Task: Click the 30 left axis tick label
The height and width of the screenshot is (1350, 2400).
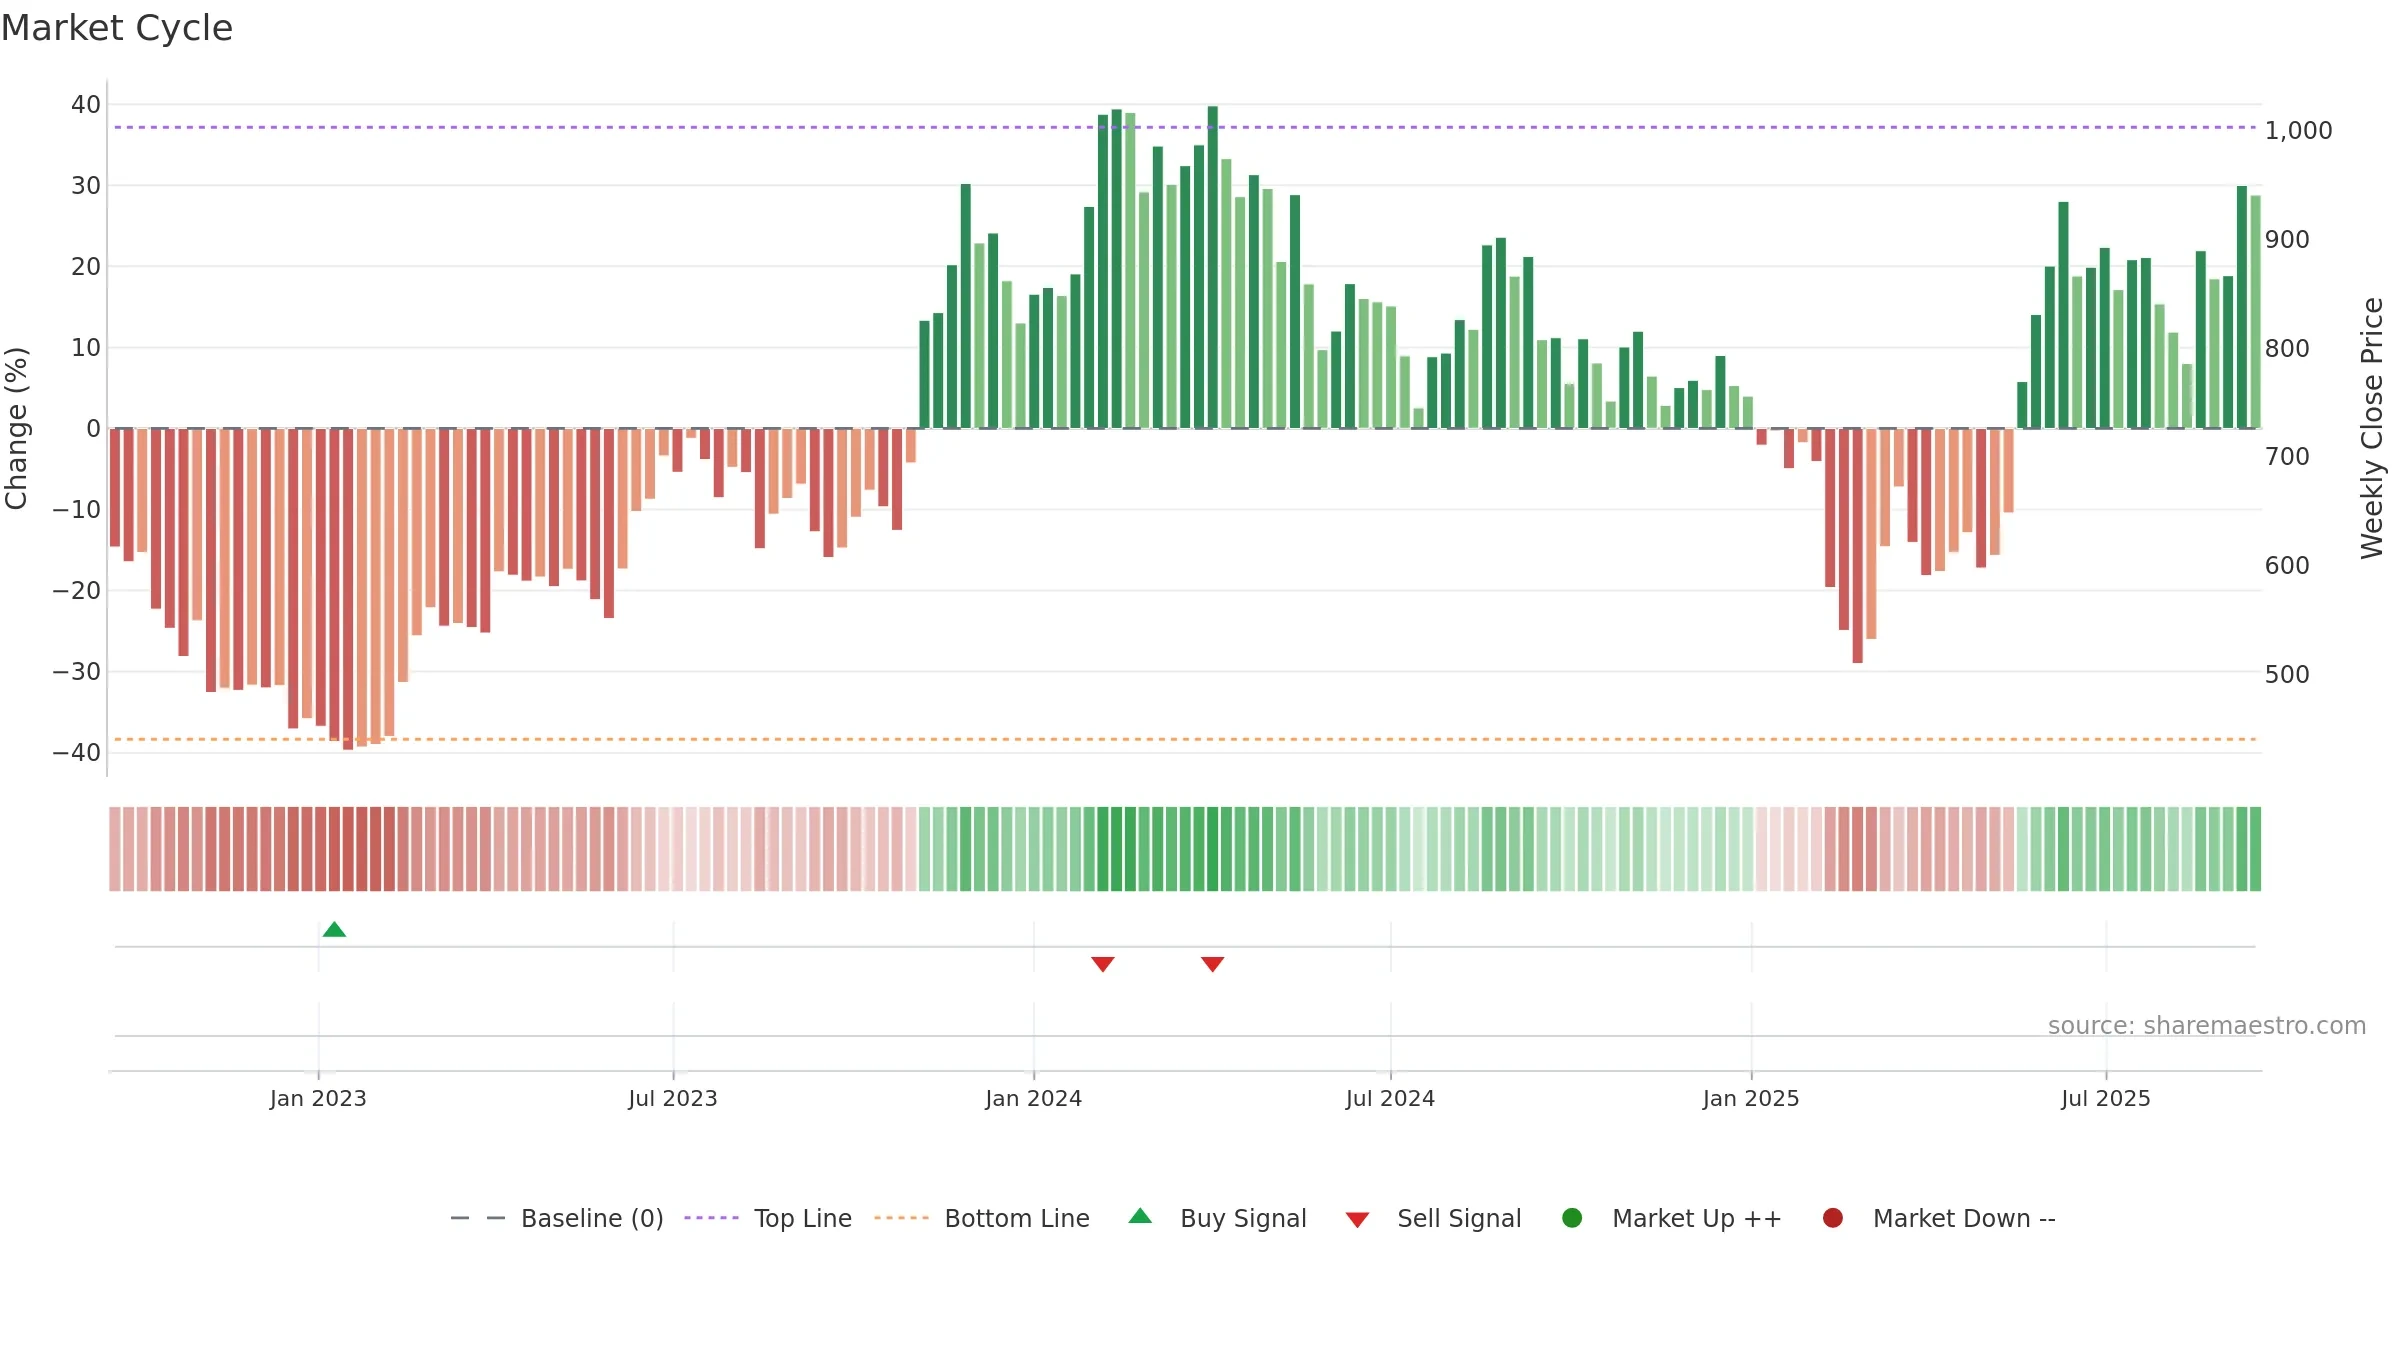Action: (x=86, y=186)
